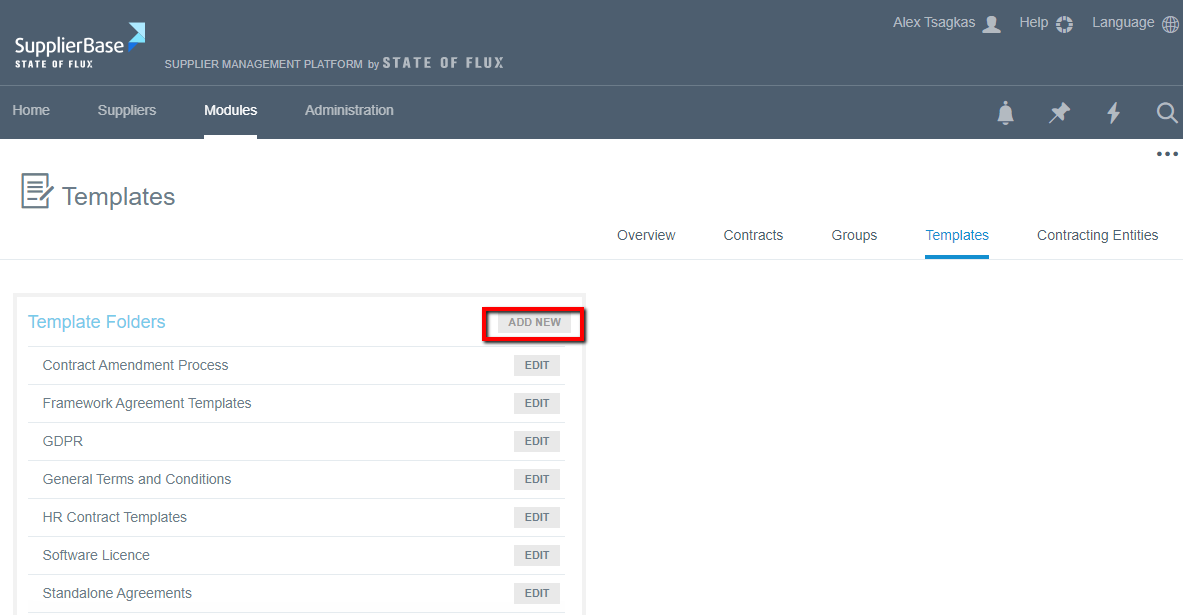Open the Software Licence folder
Screen dimensions: 1183x615
click(95, 555)
